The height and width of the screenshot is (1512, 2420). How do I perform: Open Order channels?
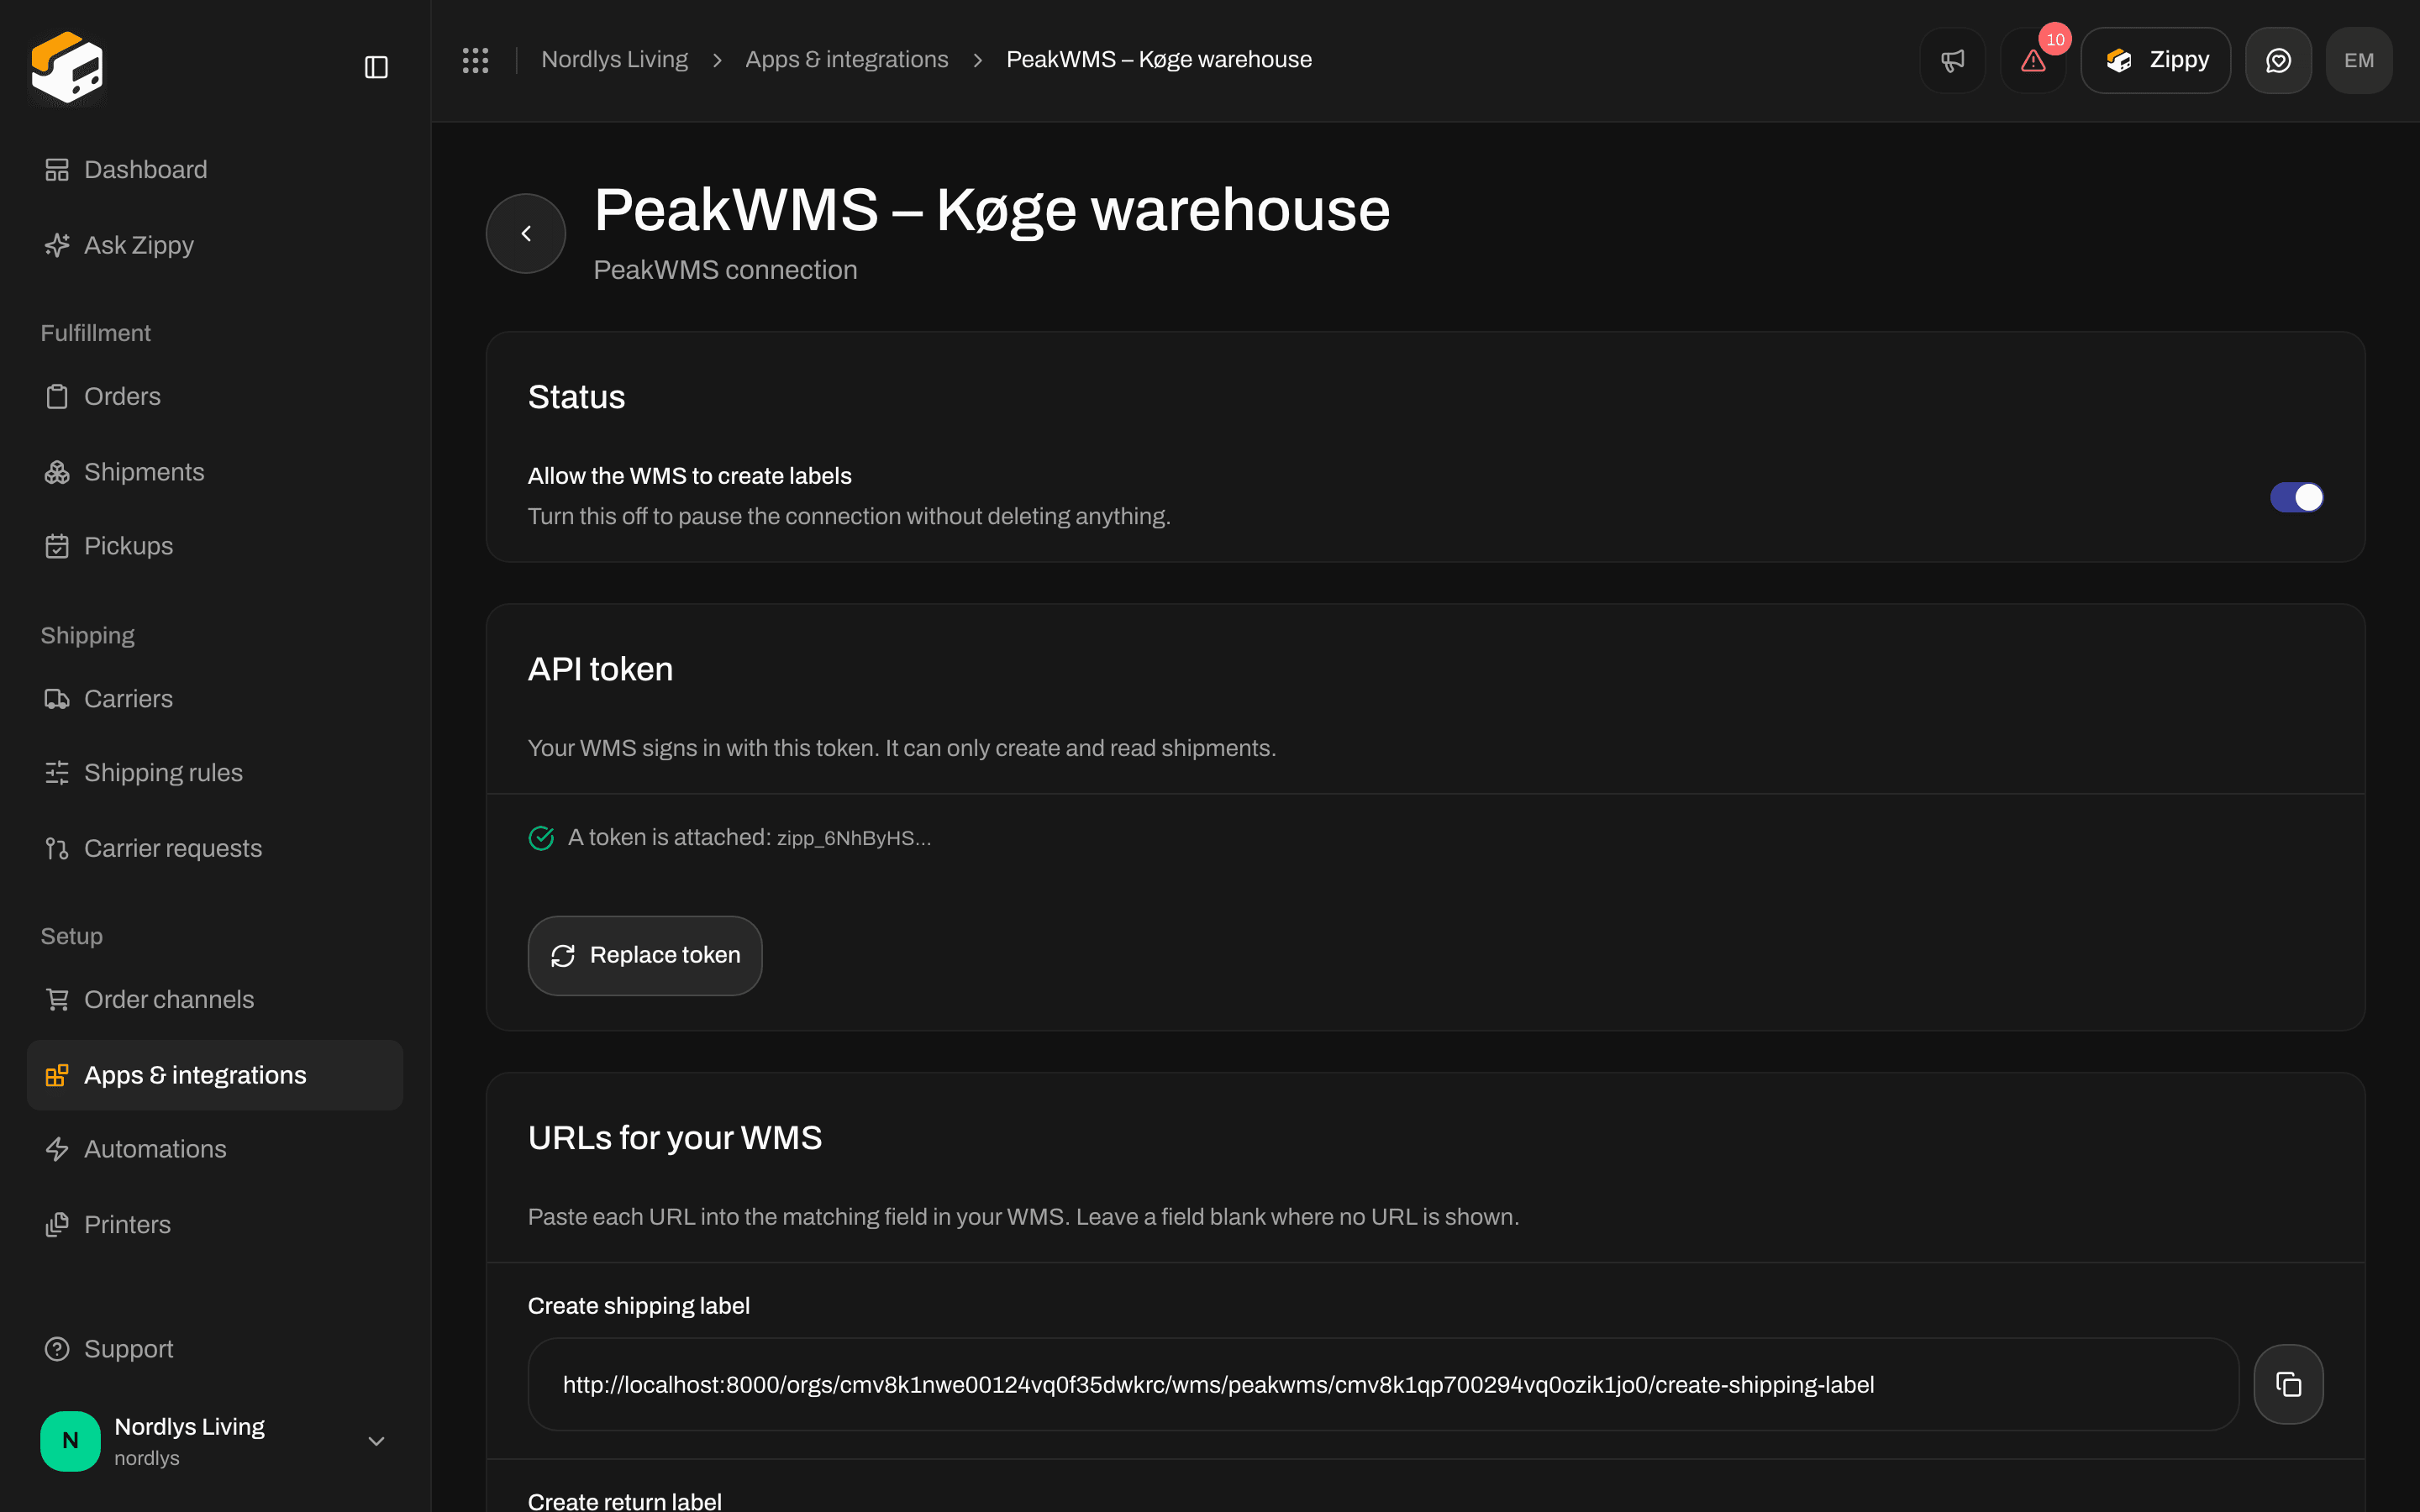[x=215, y=1000]
